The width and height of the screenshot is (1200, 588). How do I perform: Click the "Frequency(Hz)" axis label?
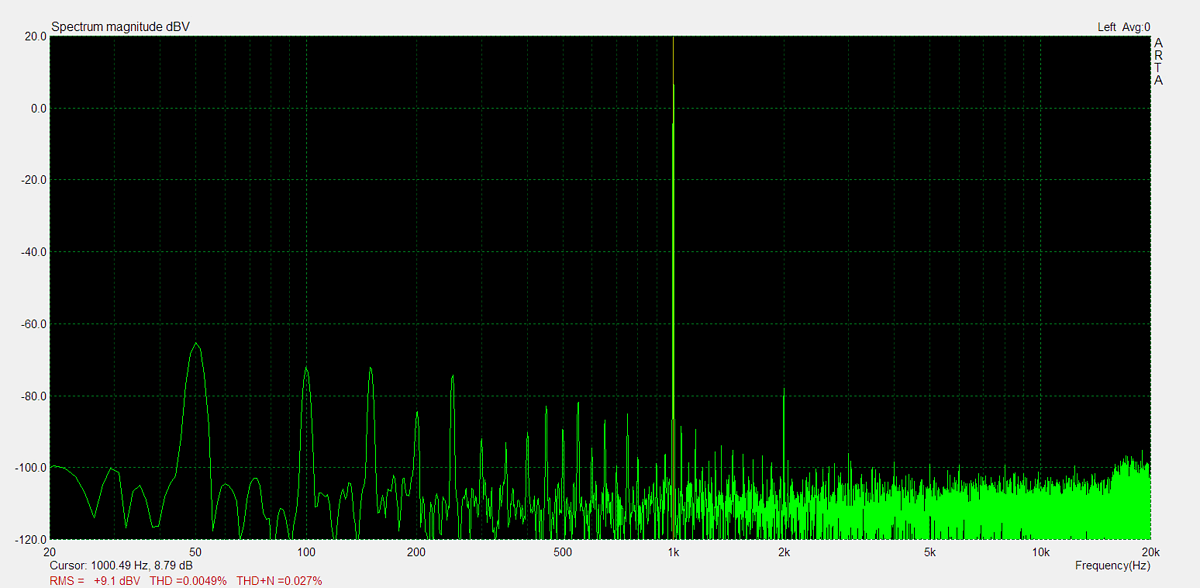click(1112, 566)
